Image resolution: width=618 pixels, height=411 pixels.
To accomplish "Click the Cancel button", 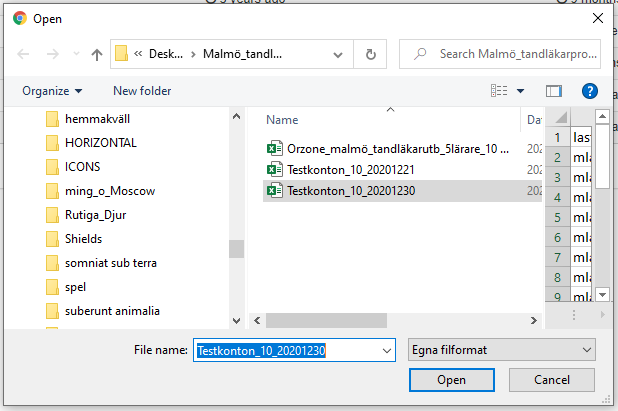I will tap(552, 380).
